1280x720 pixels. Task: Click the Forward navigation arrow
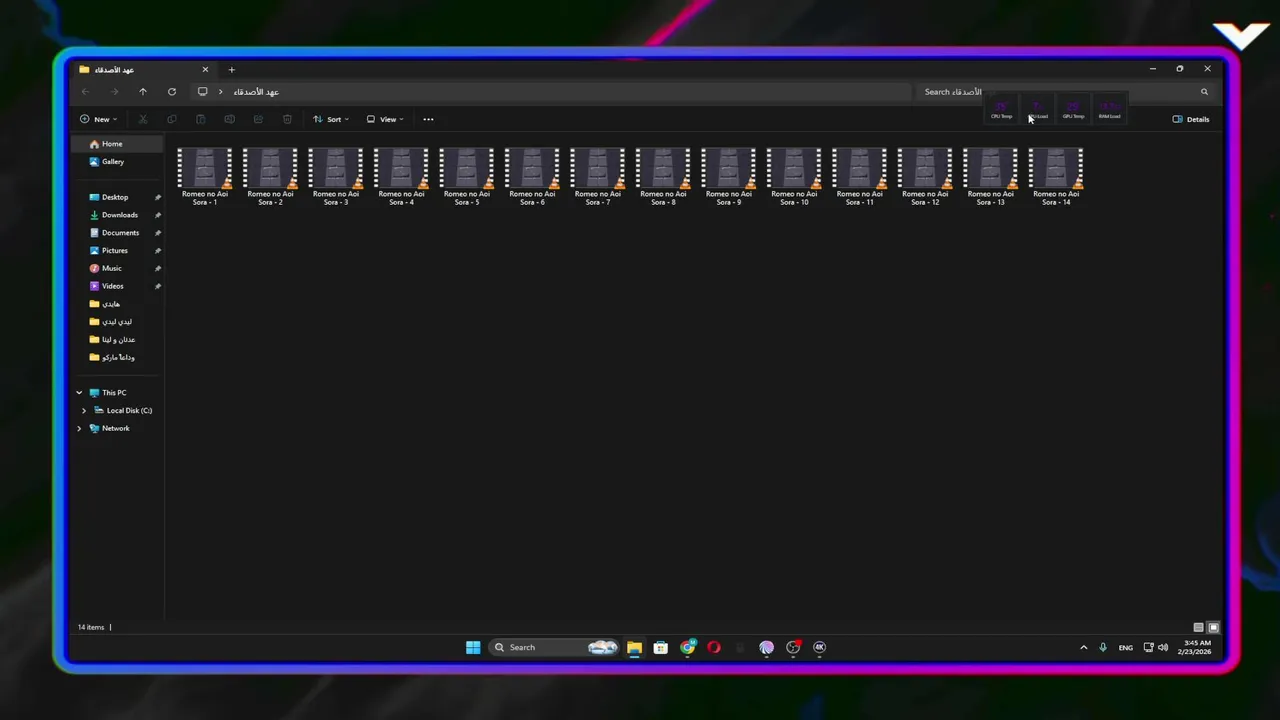click(114, 91)
